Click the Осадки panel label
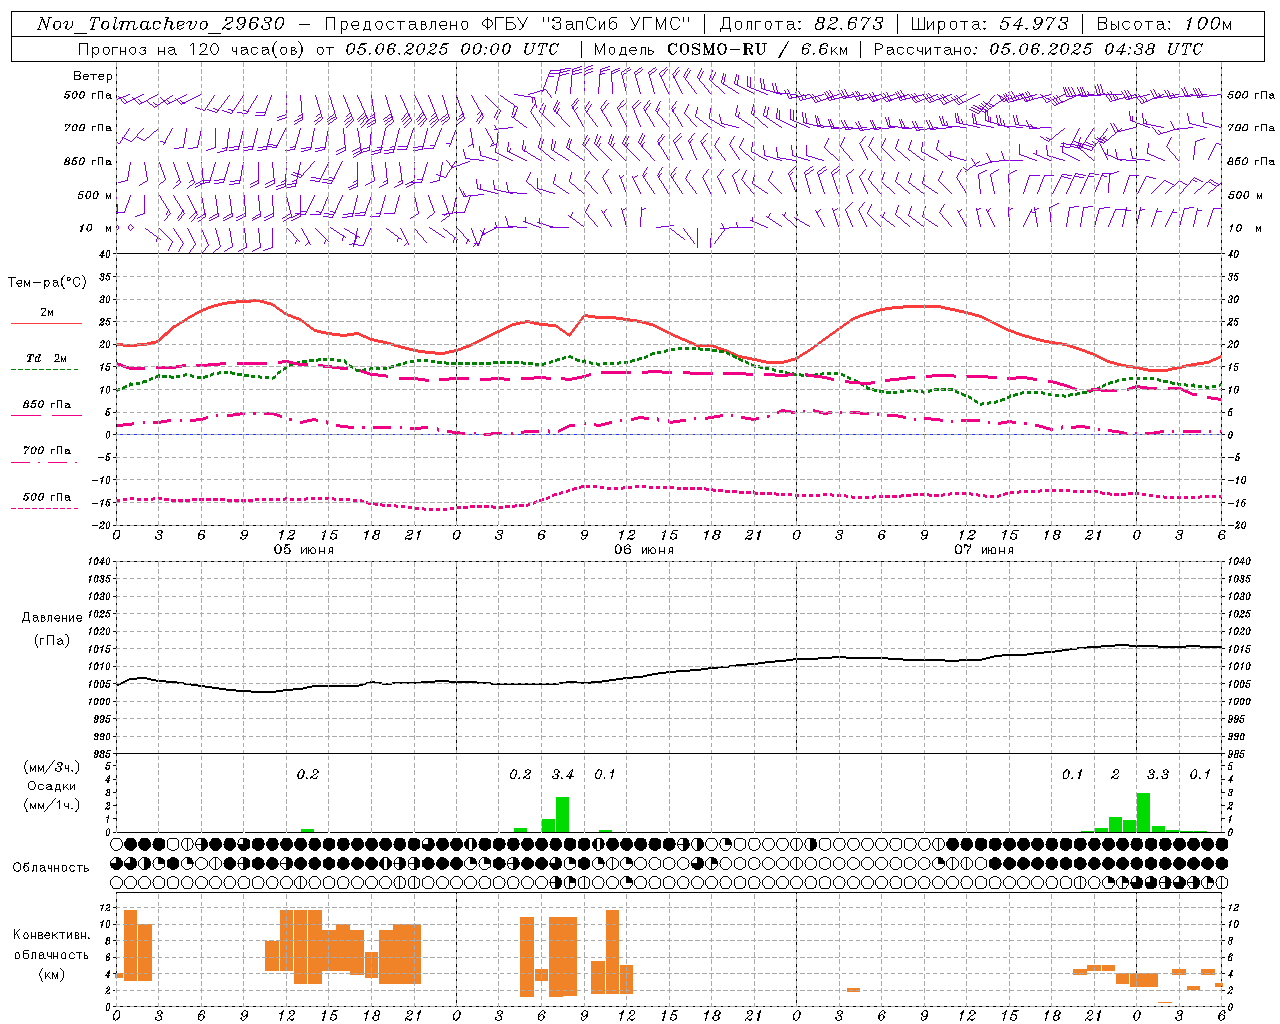 point(52,786)
